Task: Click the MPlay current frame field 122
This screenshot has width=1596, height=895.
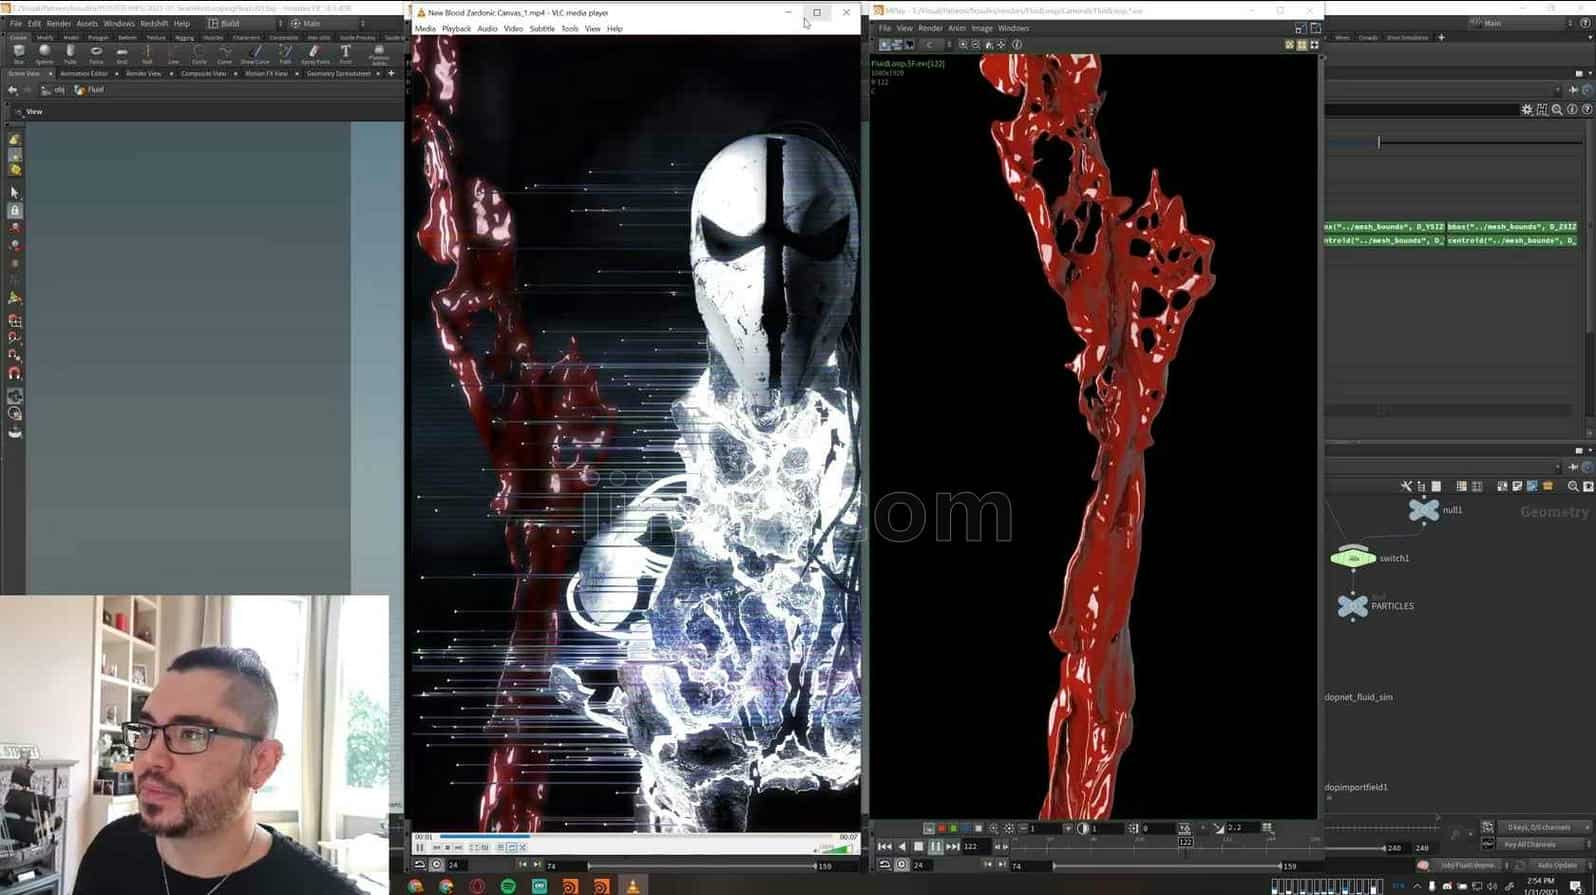Action: point(975,847)
